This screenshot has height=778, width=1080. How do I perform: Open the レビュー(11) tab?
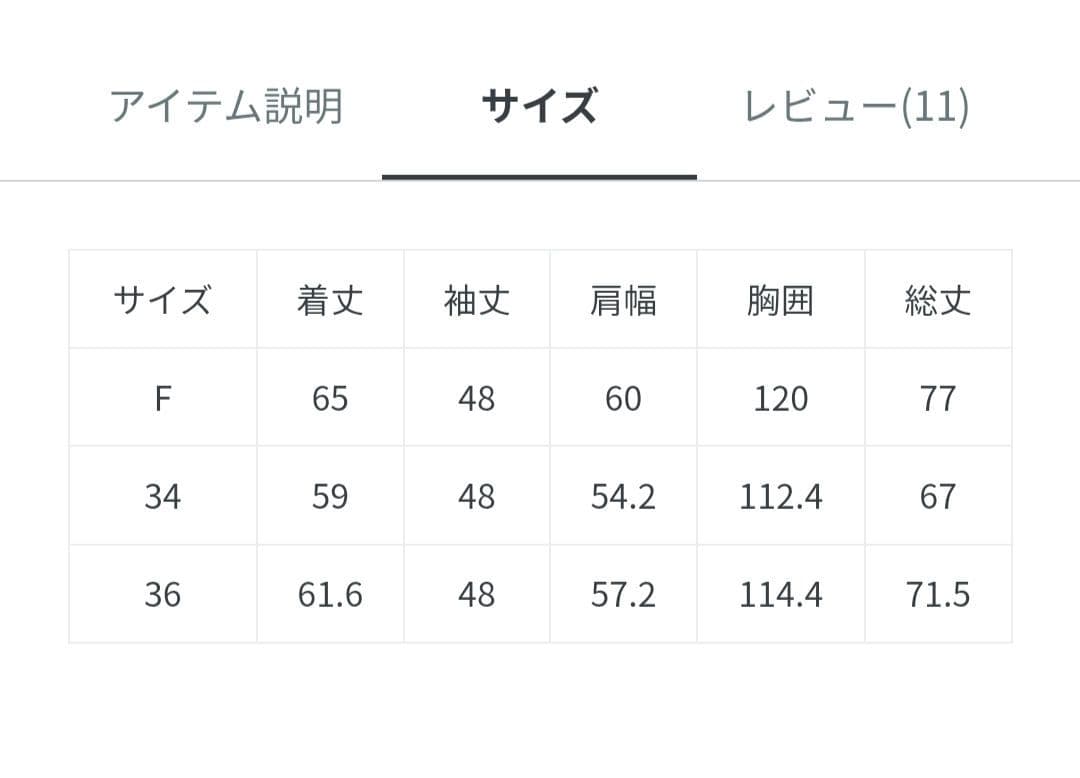tap(855, 105)
